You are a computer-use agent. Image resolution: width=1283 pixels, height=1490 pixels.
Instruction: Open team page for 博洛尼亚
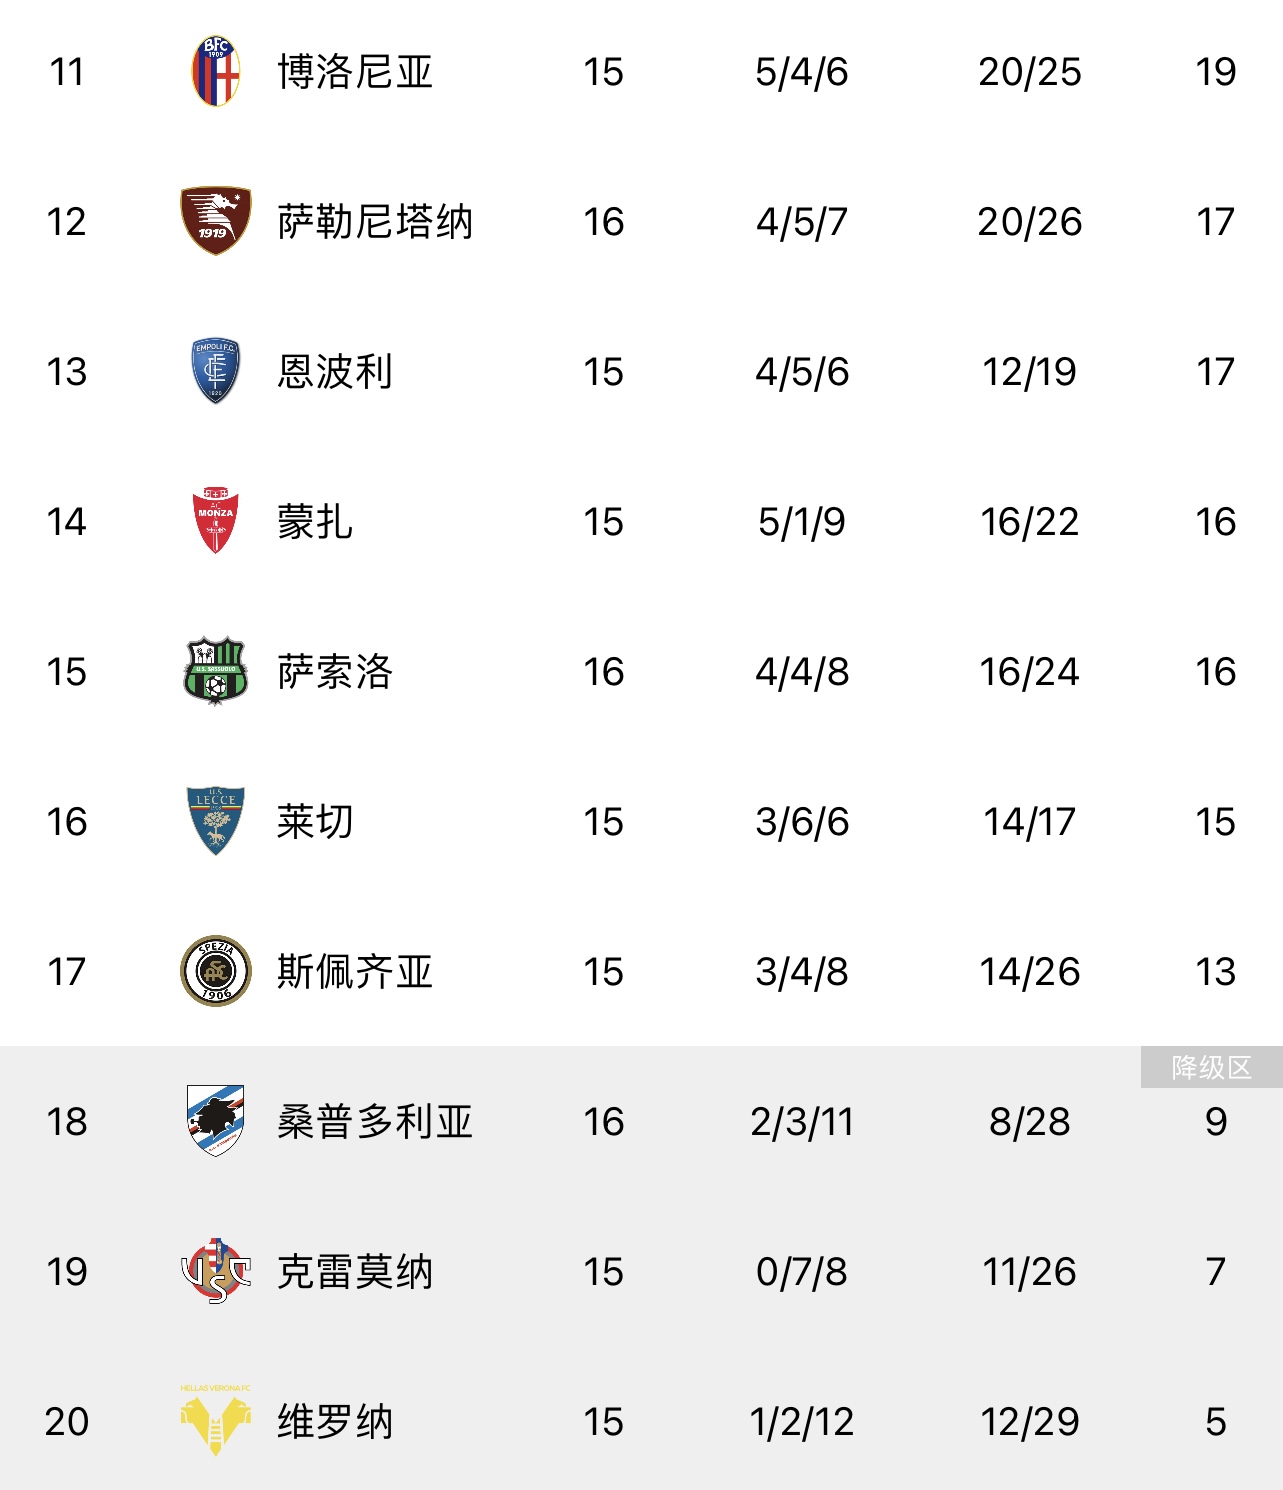click(355, 72)
